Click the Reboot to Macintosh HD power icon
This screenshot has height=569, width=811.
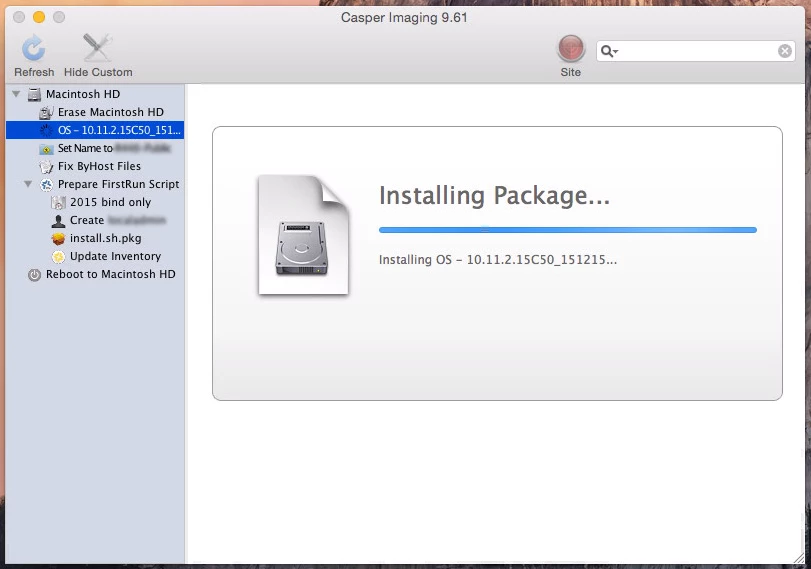point(34,275)
